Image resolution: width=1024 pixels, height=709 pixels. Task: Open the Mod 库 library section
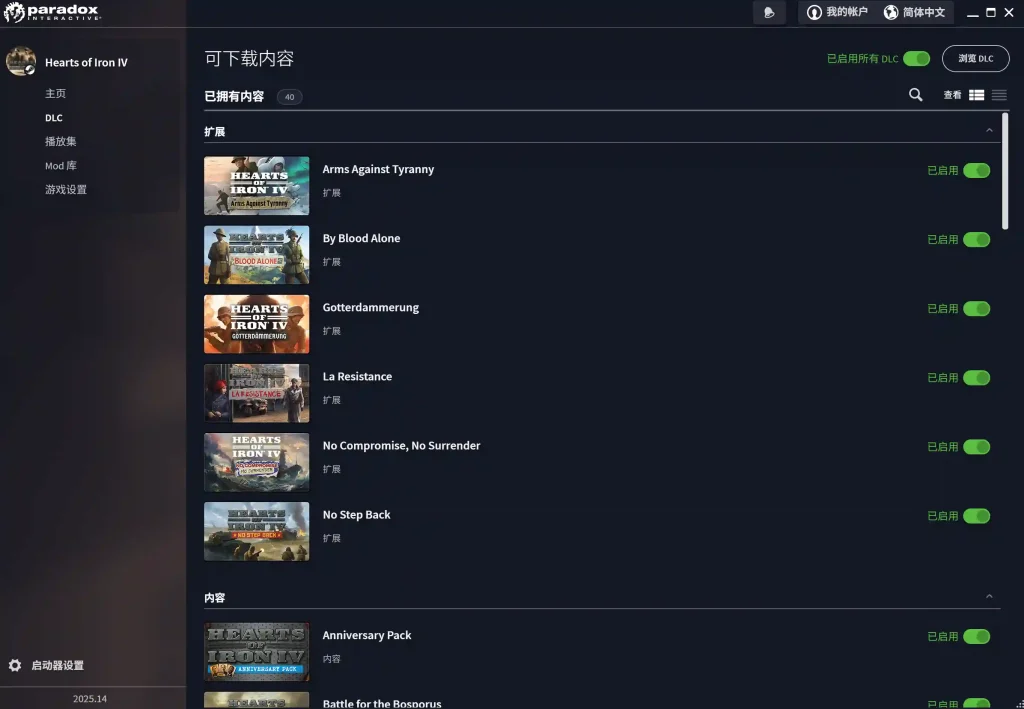[60, 165]
